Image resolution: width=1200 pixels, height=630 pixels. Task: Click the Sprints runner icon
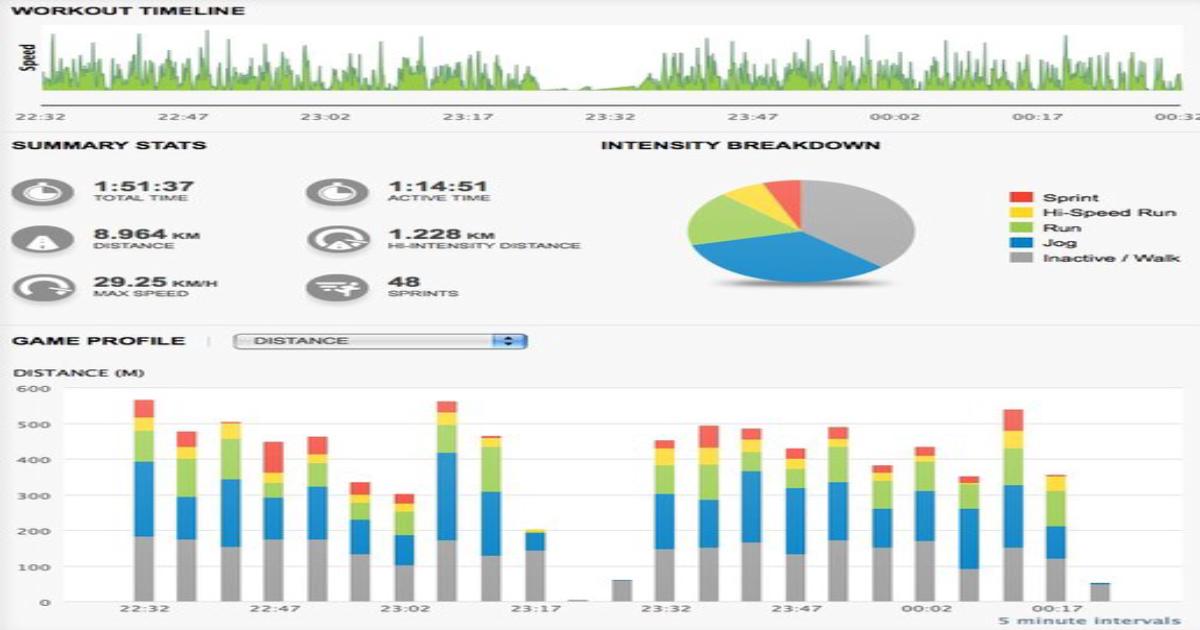click(x=337, y=288)
